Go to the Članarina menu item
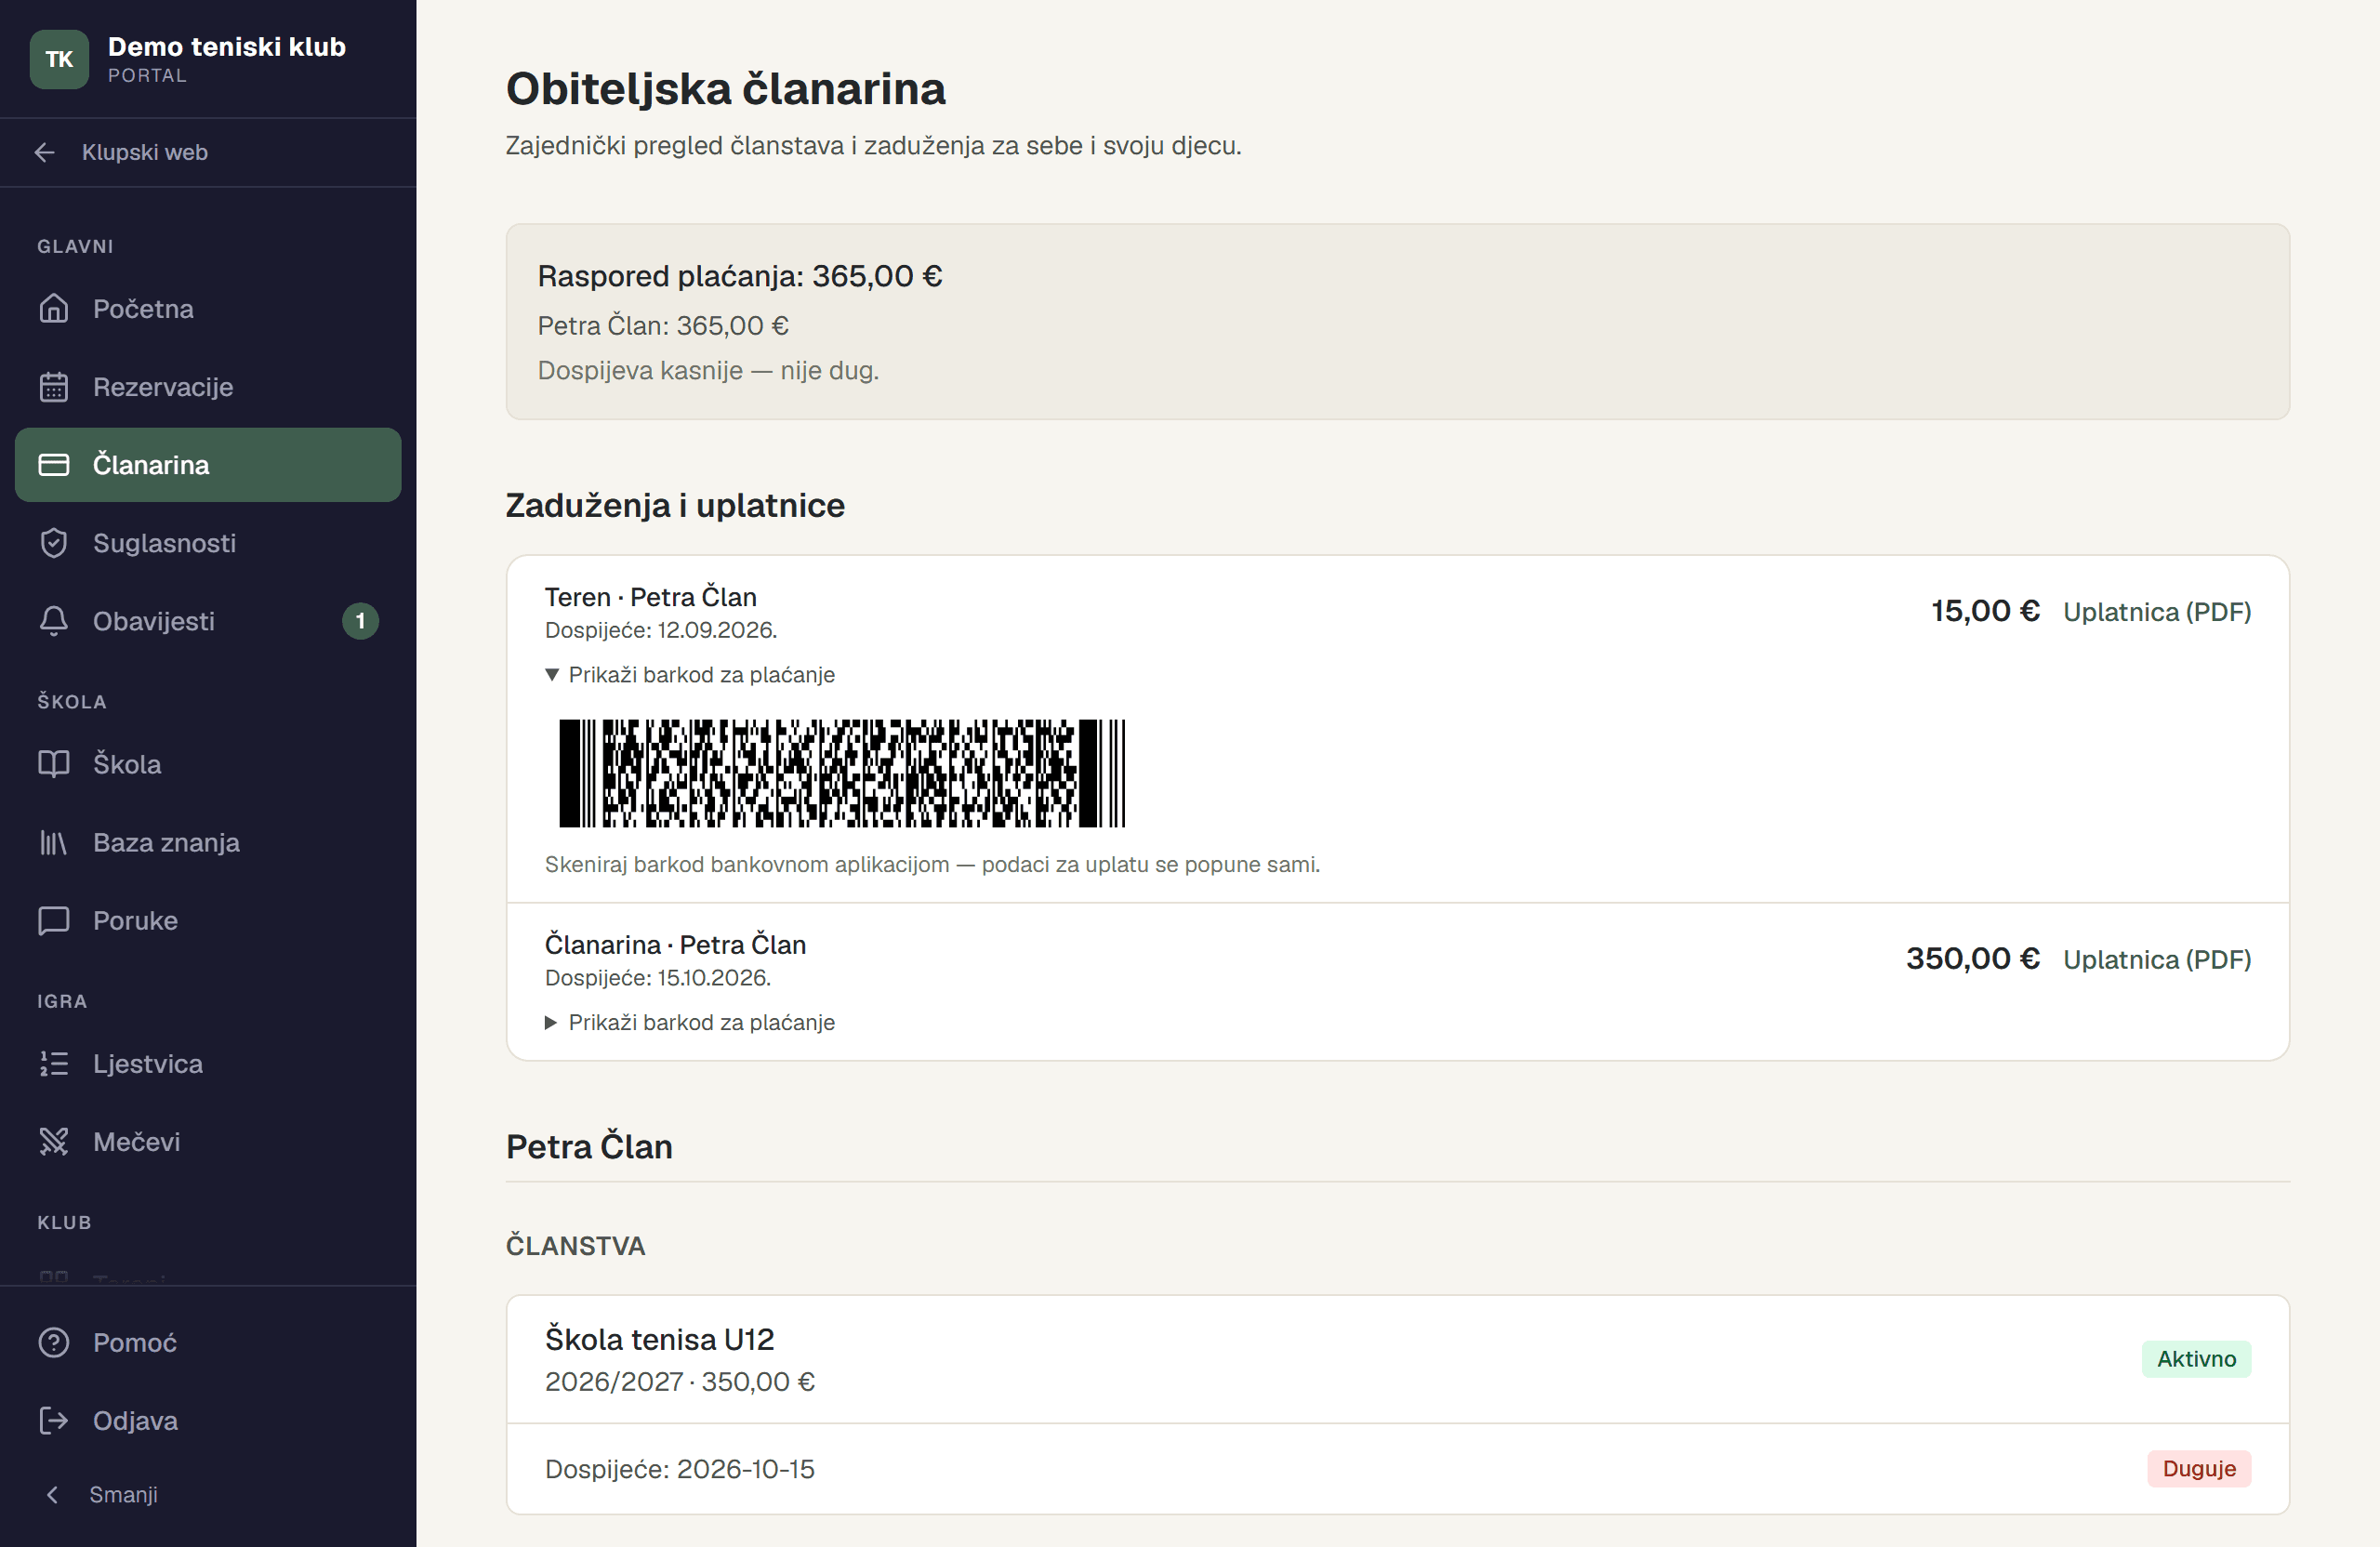2380x1547 pixels. coord(208,465)
